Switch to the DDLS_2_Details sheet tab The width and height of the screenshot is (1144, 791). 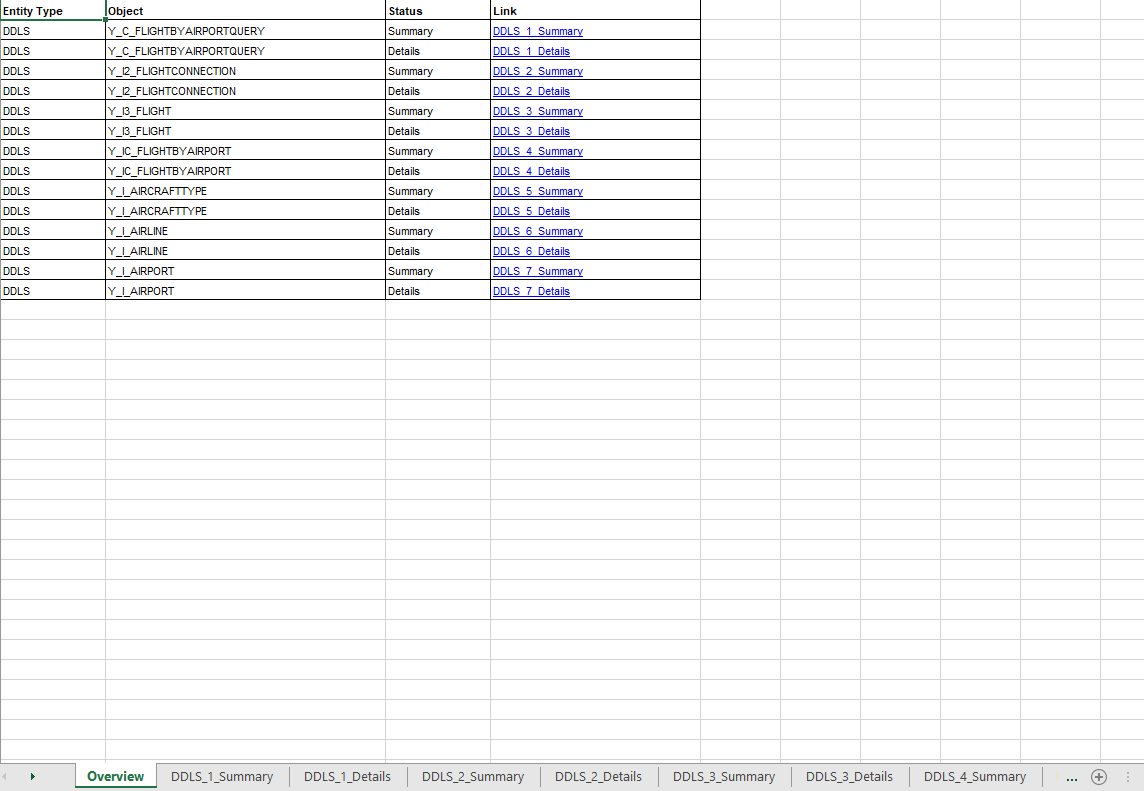tap(598, 776)
